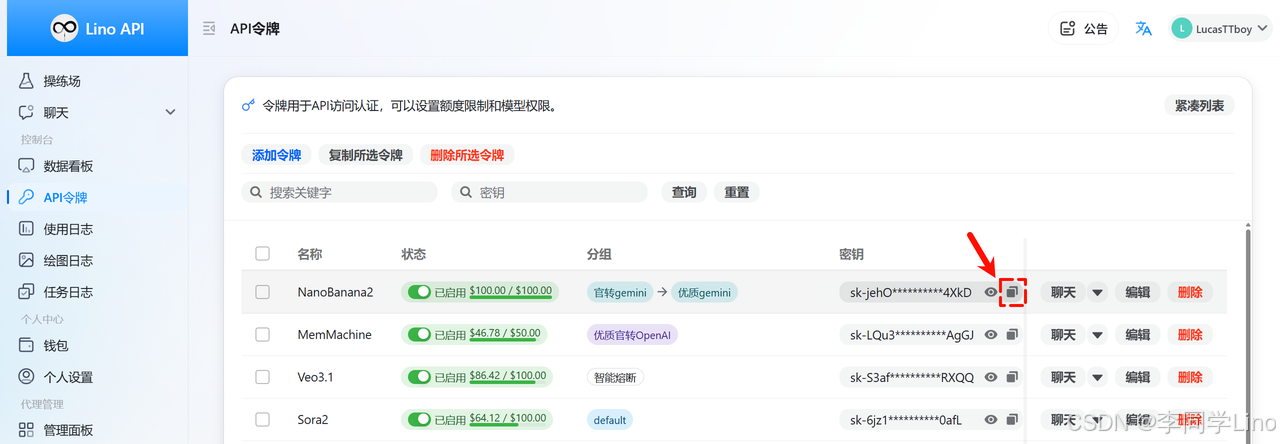Click 编辑 in the NanoBanana2 row
The height and width of the screenshot is (444, 1280).
[1137, 292]
